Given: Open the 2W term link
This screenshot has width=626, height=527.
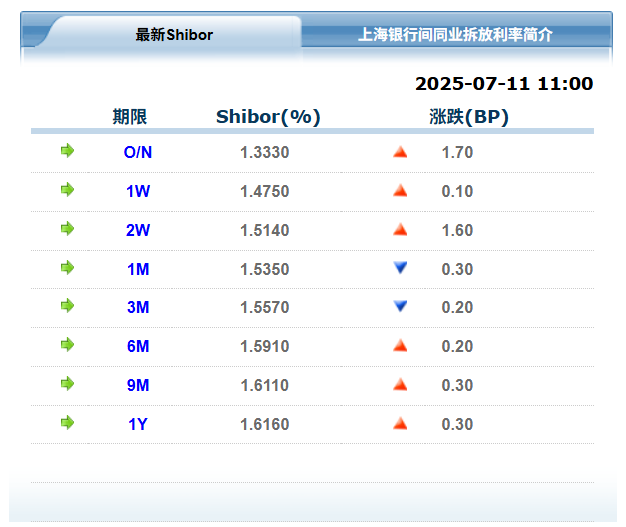Looking at the screenshot, I should tap(138, 230).
